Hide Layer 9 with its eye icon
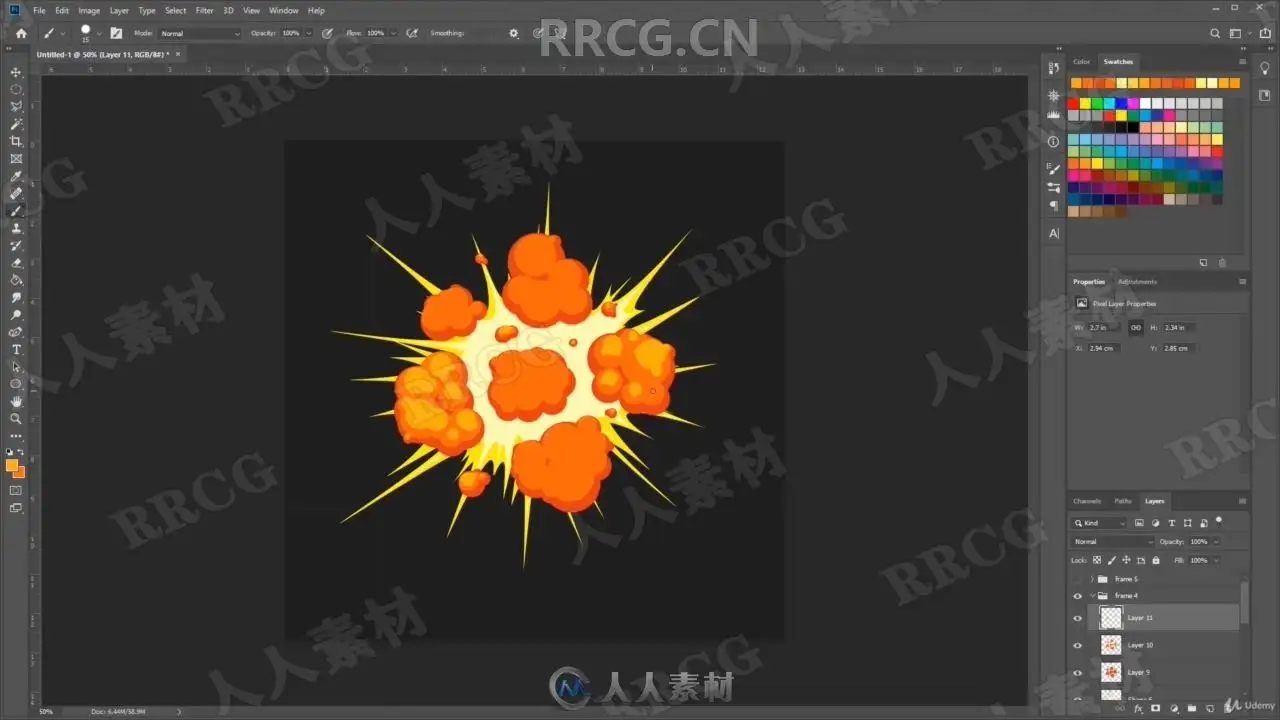The width and height of the screenshot is (1280, 720). 1077,672
